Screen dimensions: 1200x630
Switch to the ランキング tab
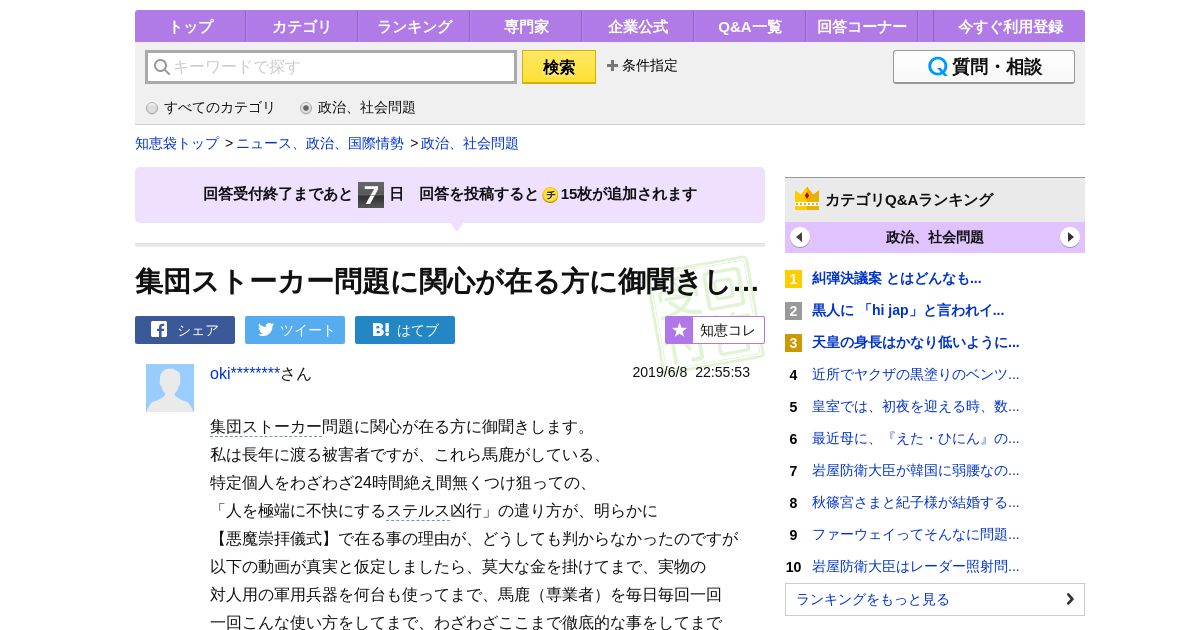(413, 27)
